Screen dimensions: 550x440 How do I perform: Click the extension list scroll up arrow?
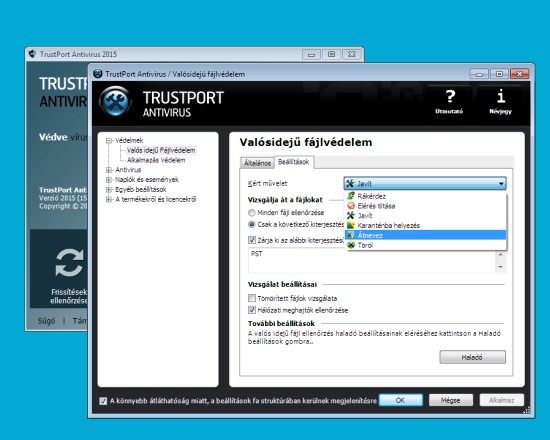coord(501,254)
